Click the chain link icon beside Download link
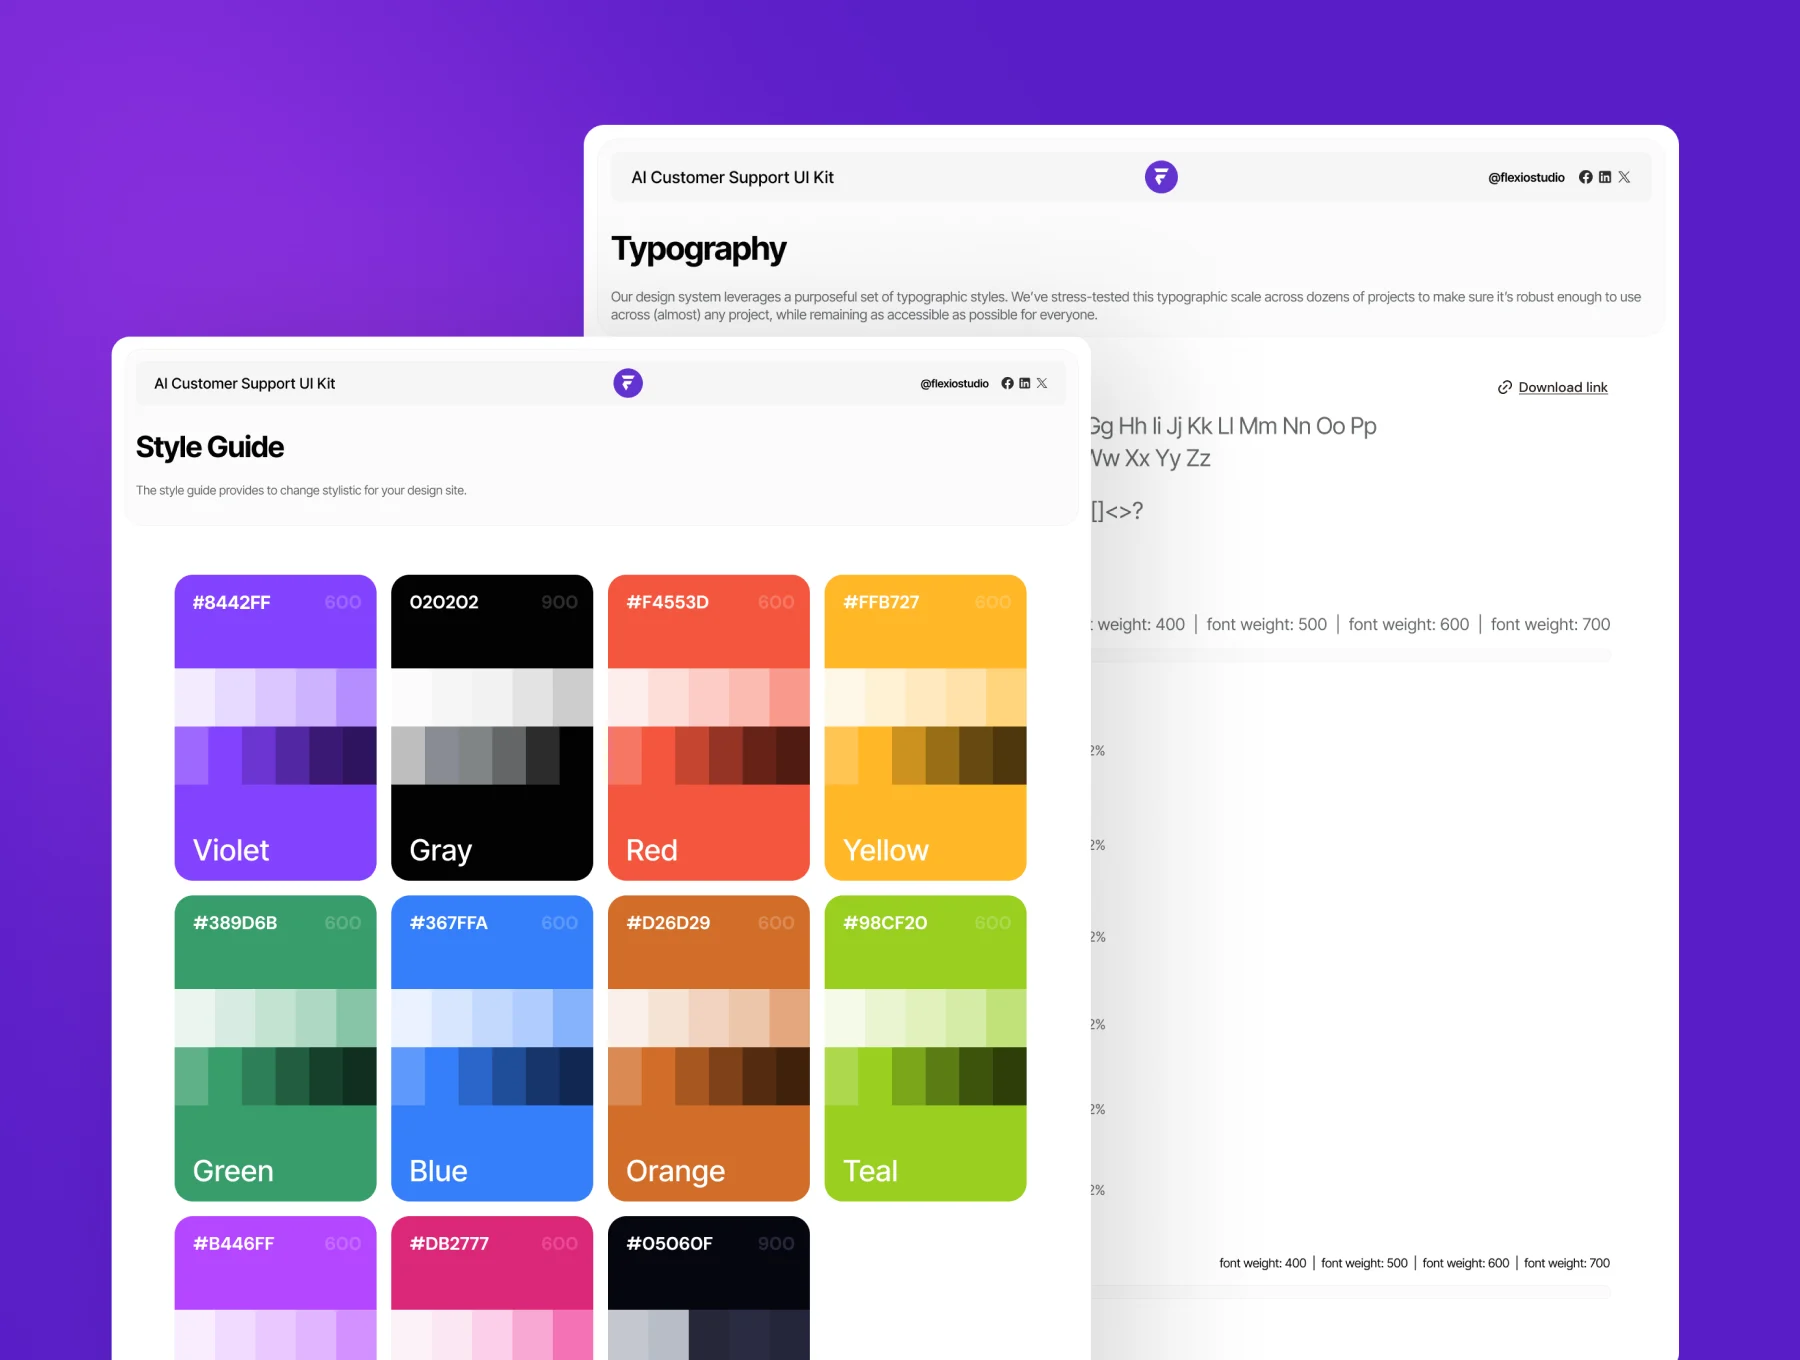This screenshot has width=1800, height=1360. click(x=1504, y=388)
